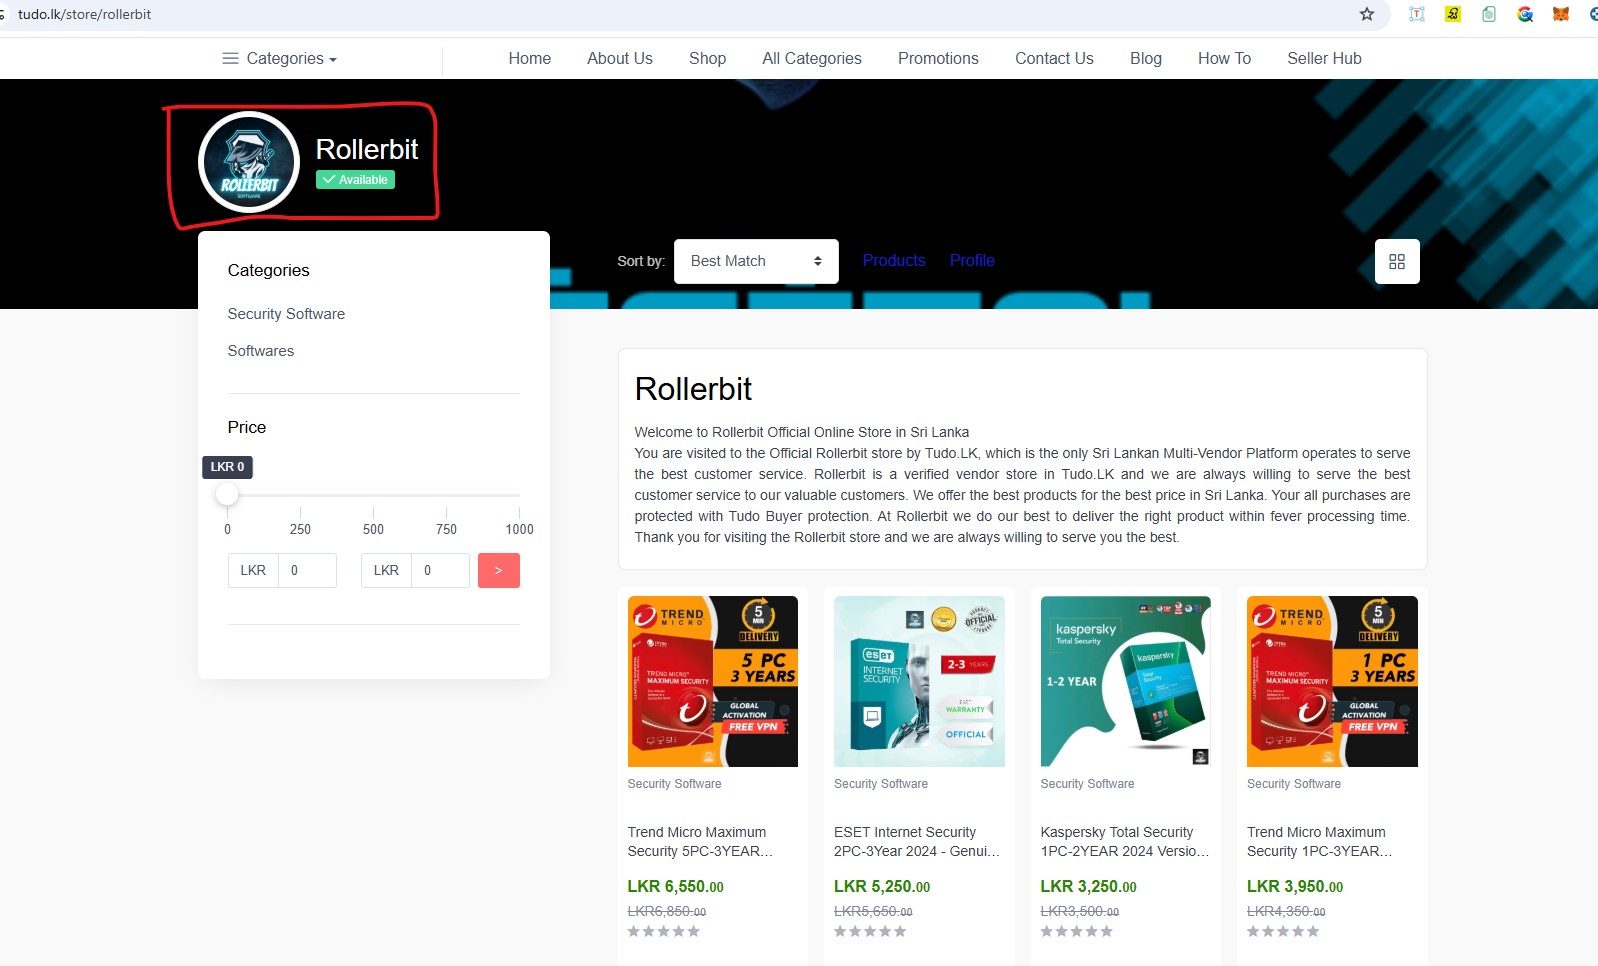The width and height of the screenshot is (1598, 966).
Task: Click the LKR 6,550.00 price
Action: tap(676, 887)
